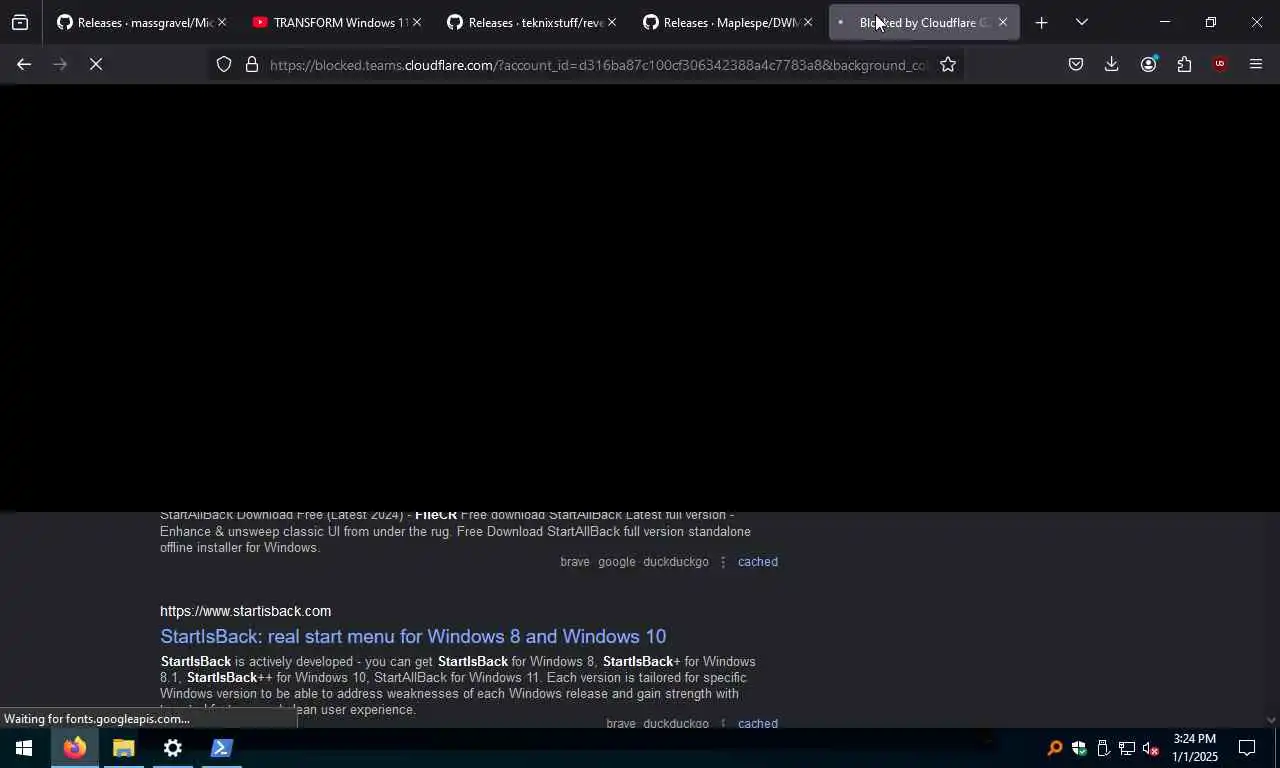Open File Explorer from taskbar

pos(123,748)
